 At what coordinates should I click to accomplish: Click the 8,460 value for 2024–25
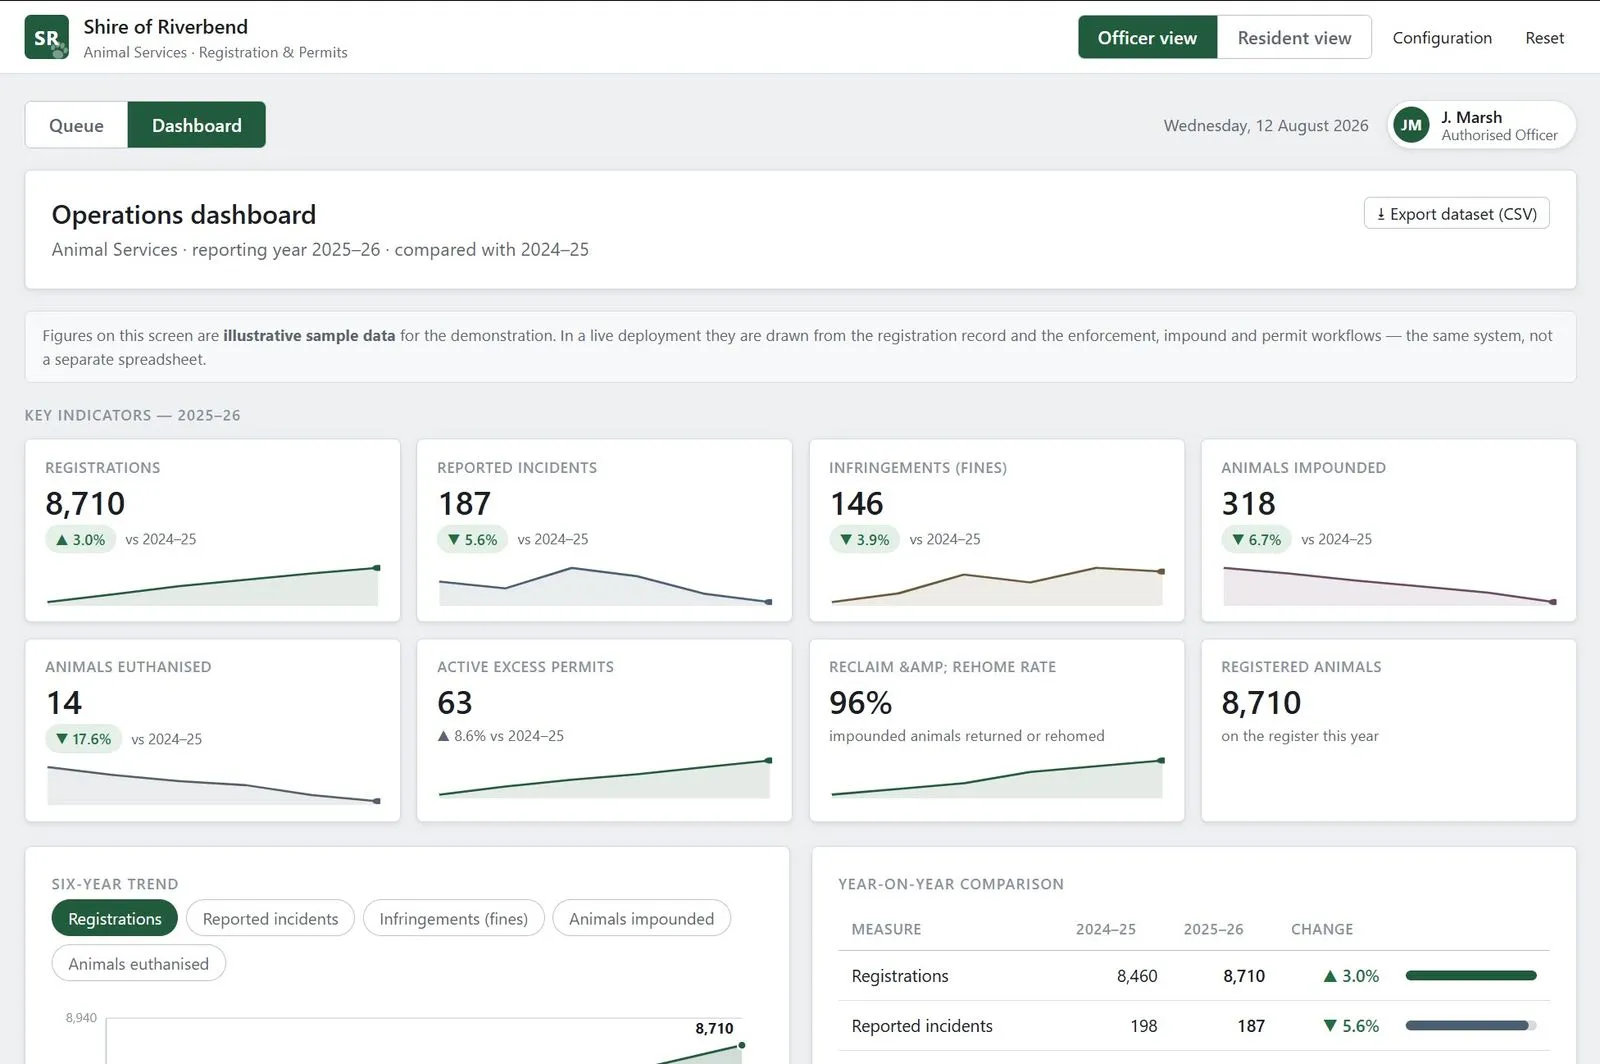tap(1137, 976)
